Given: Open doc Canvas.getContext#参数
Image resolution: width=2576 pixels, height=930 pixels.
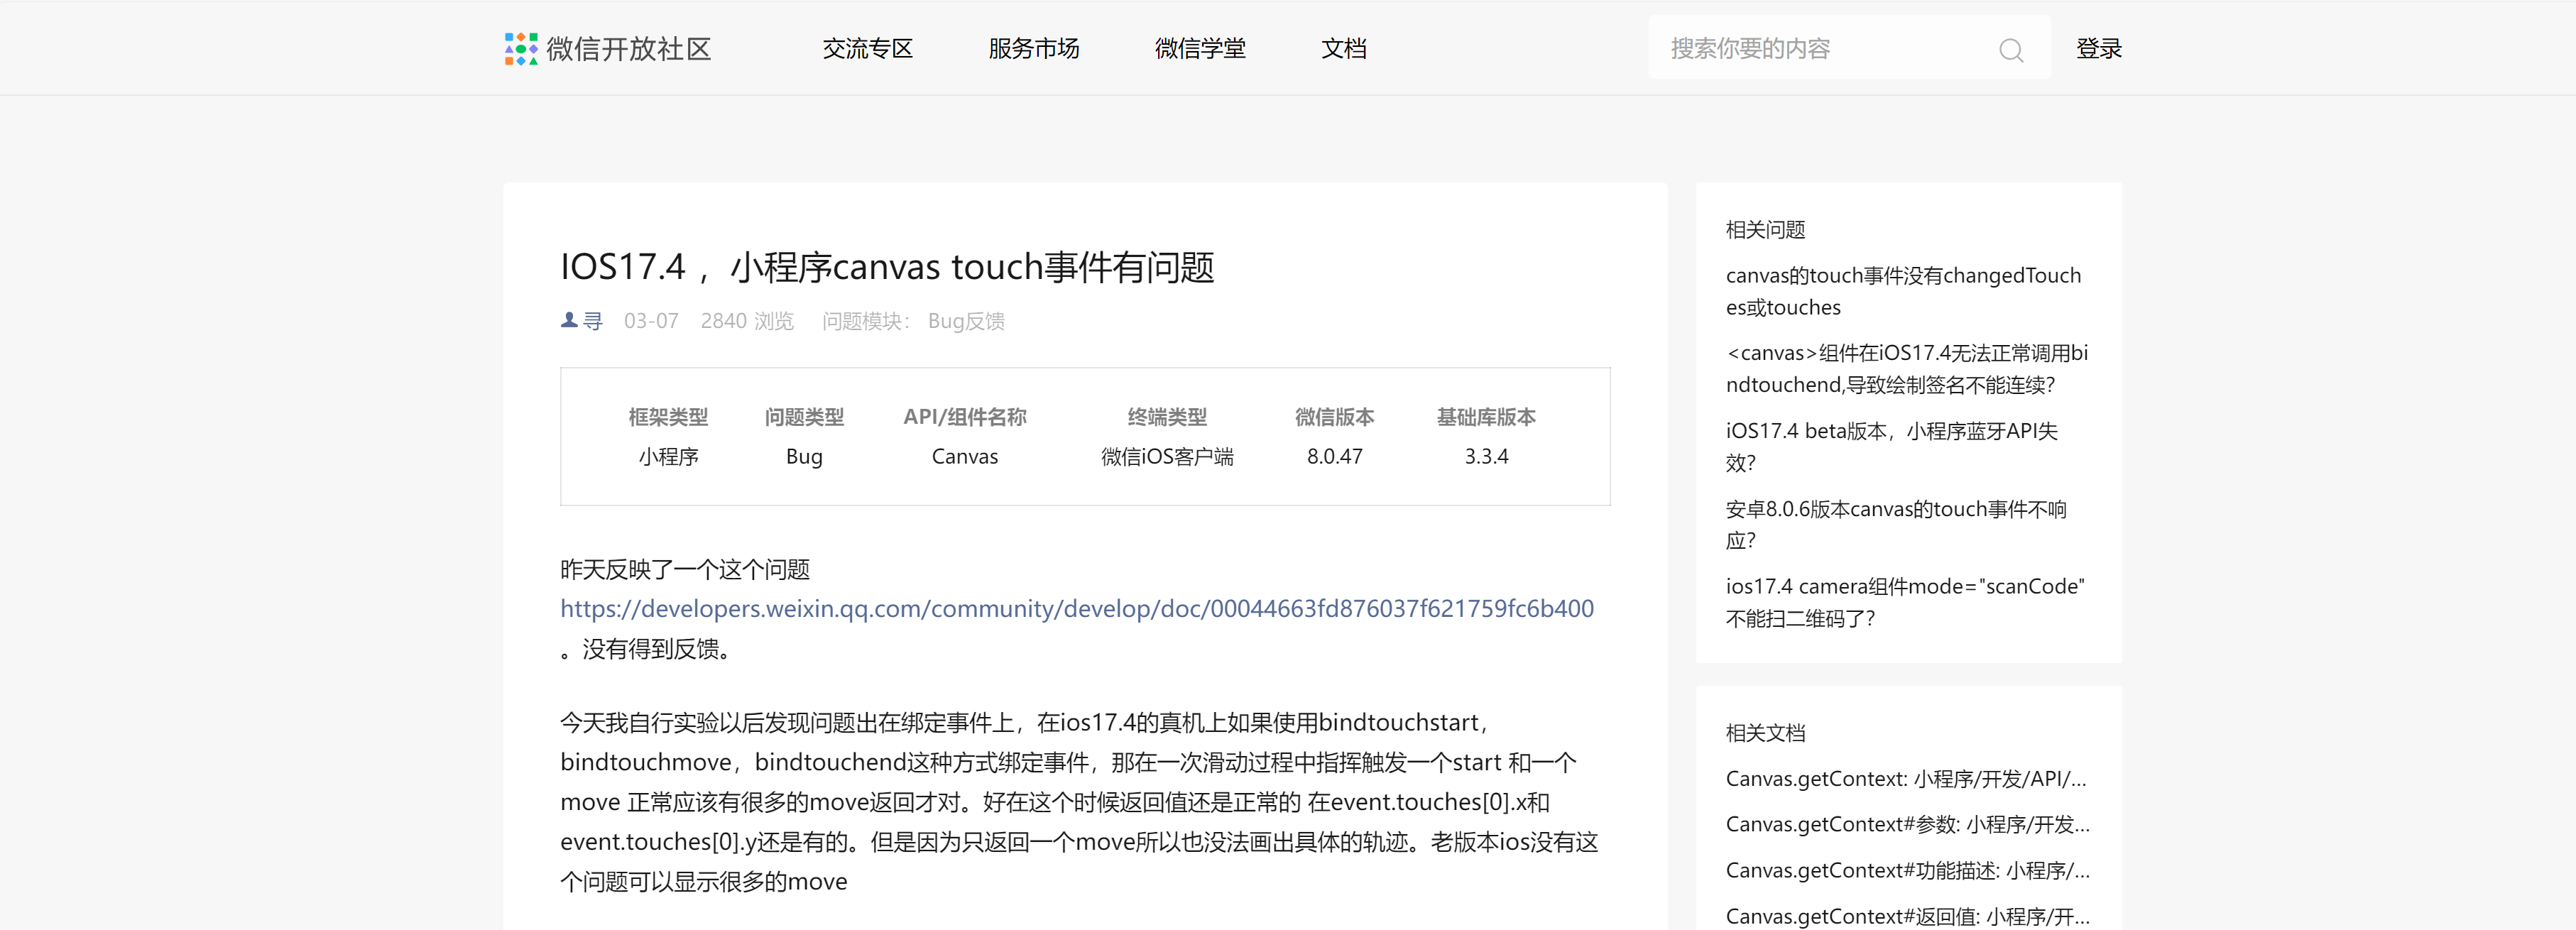Looking at the screenshot, I should 1908,825.
